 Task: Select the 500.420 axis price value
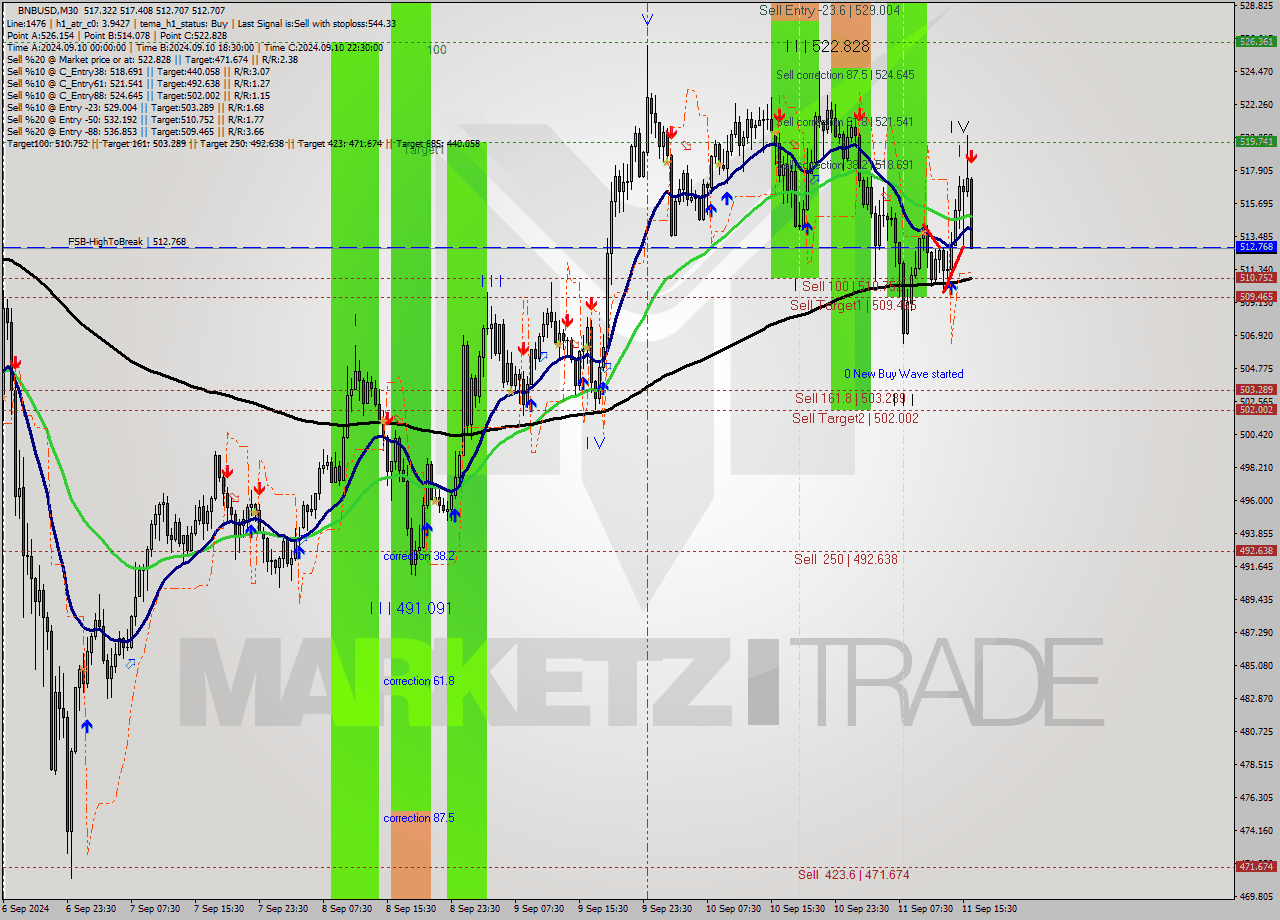1255,434
